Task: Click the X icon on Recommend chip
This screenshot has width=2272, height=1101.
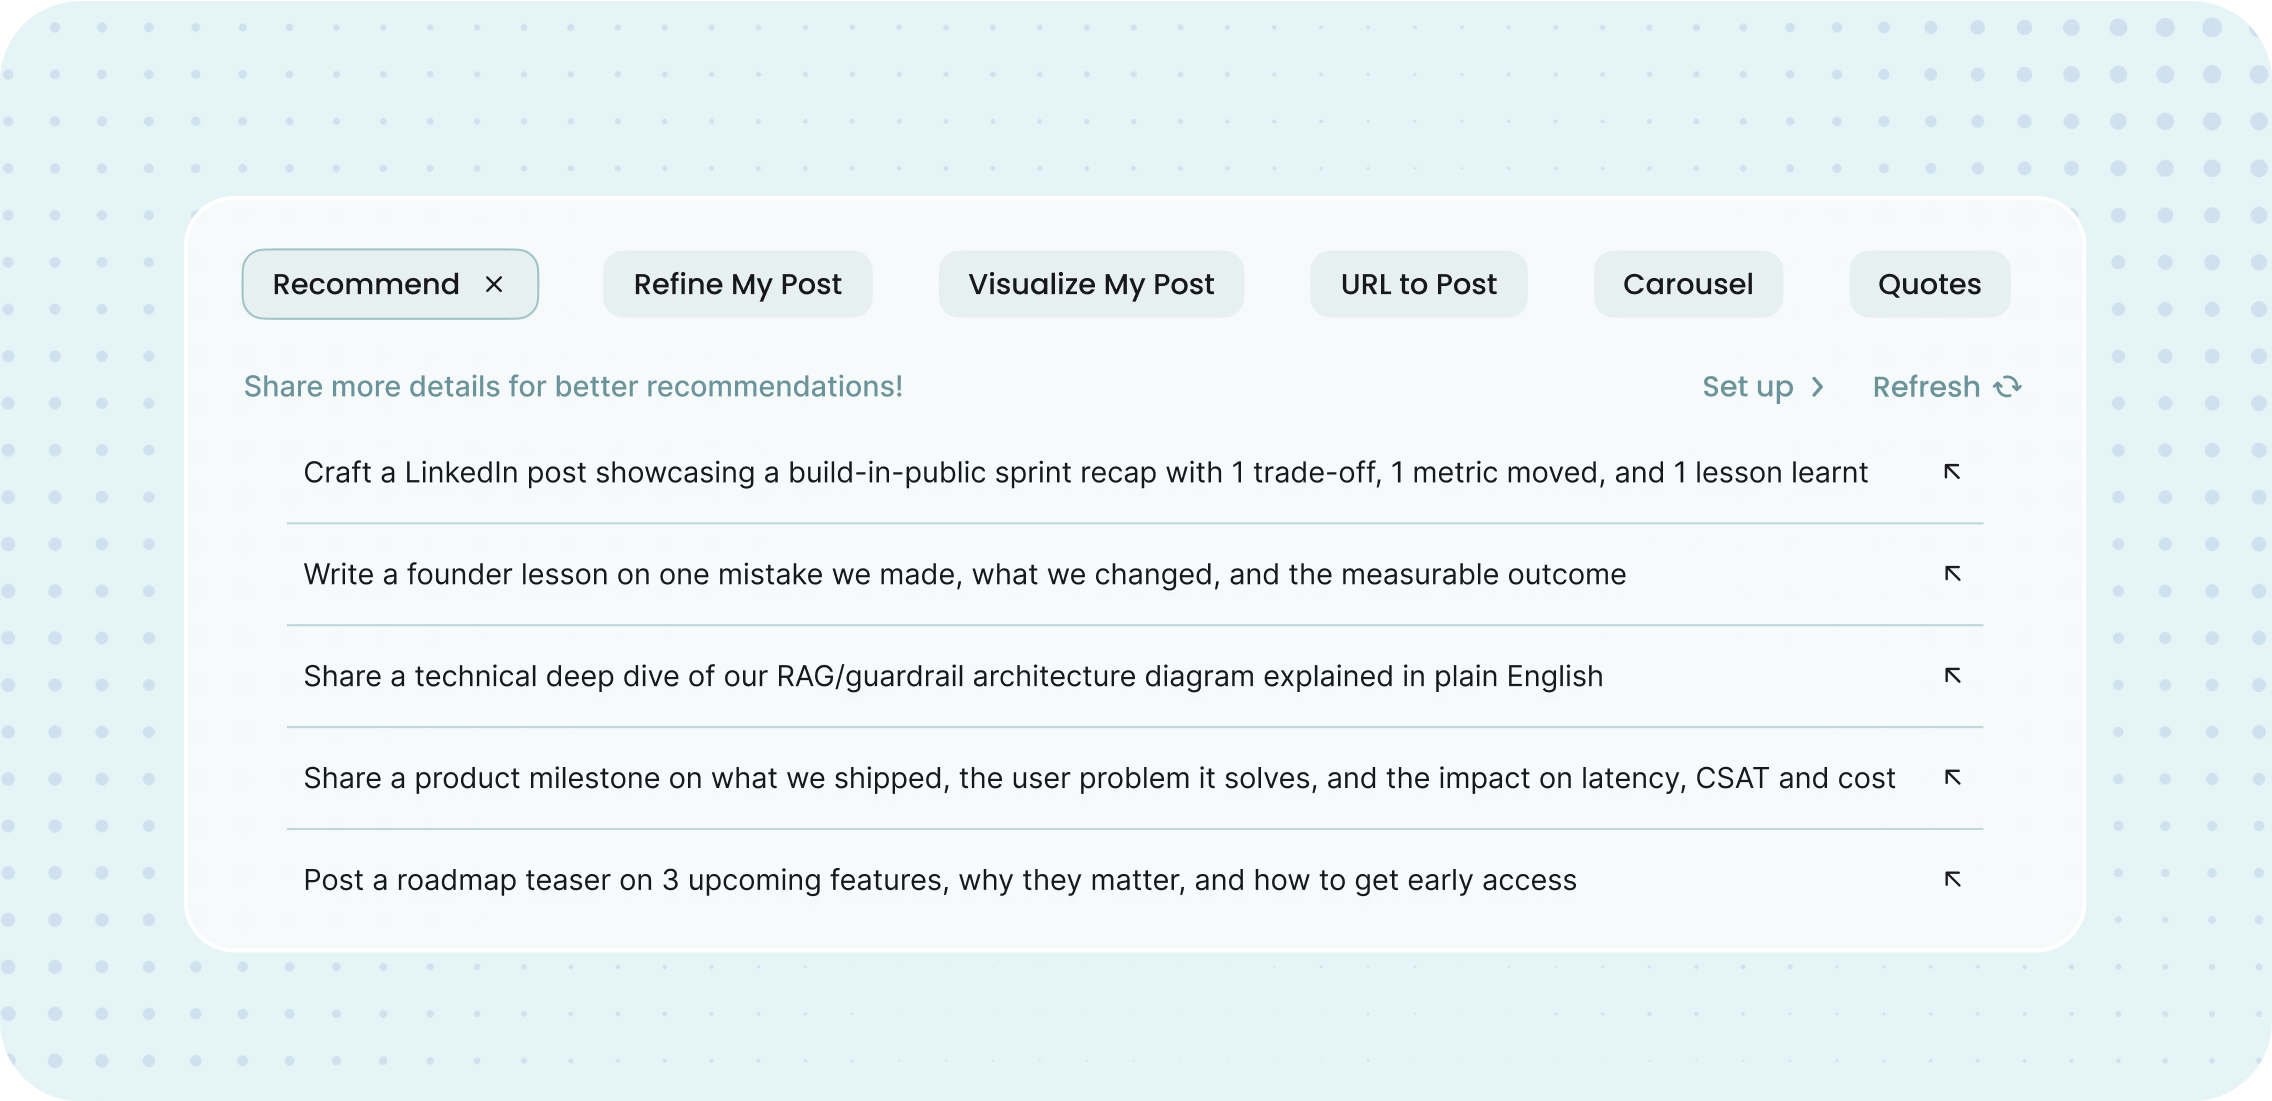Action: [494, 285]
